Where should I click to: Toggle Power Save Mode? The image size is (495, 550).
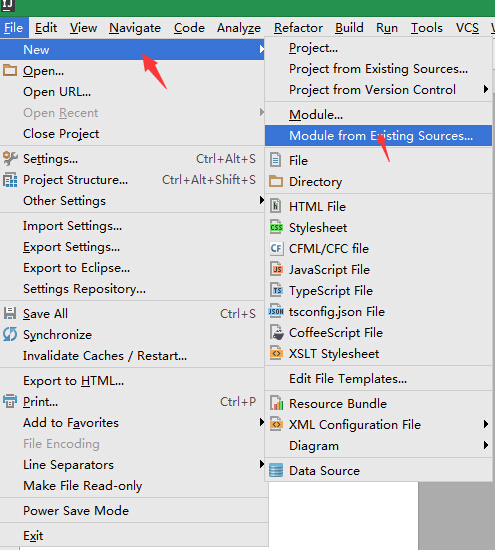[76, 511]
